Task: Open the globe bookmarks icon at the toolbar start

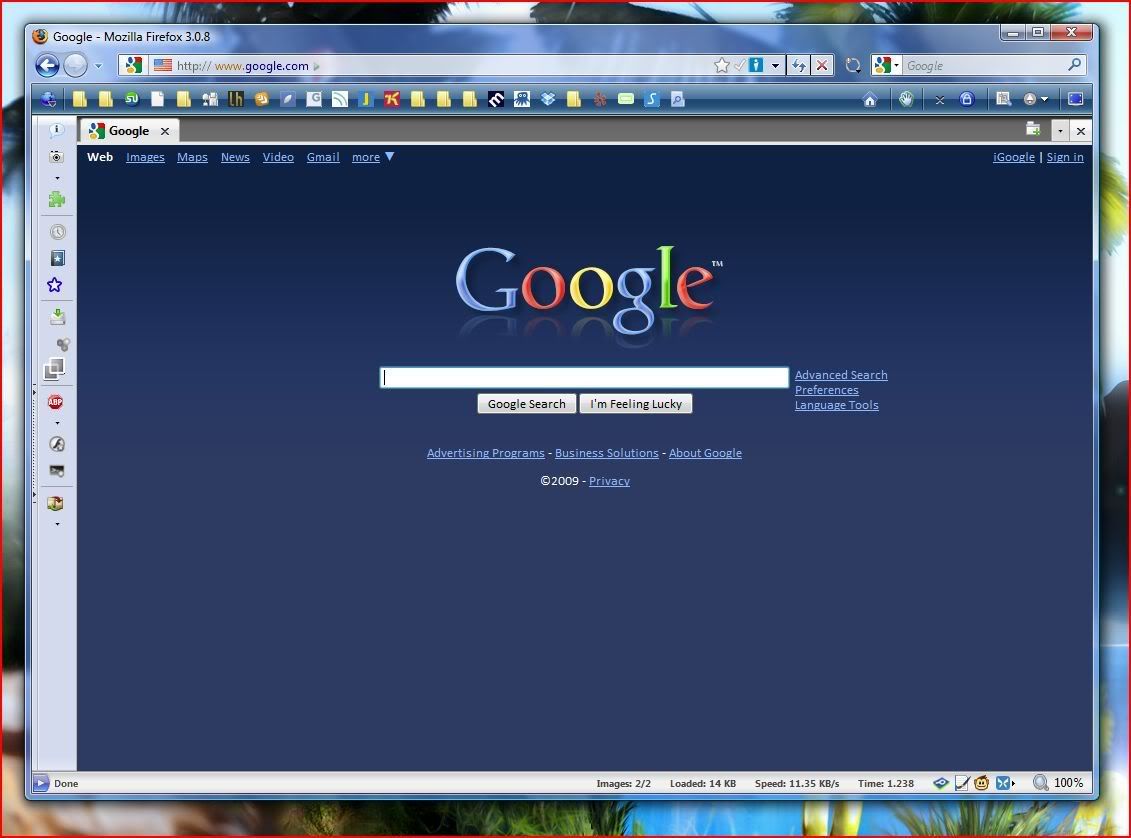Action: [49, 100]
